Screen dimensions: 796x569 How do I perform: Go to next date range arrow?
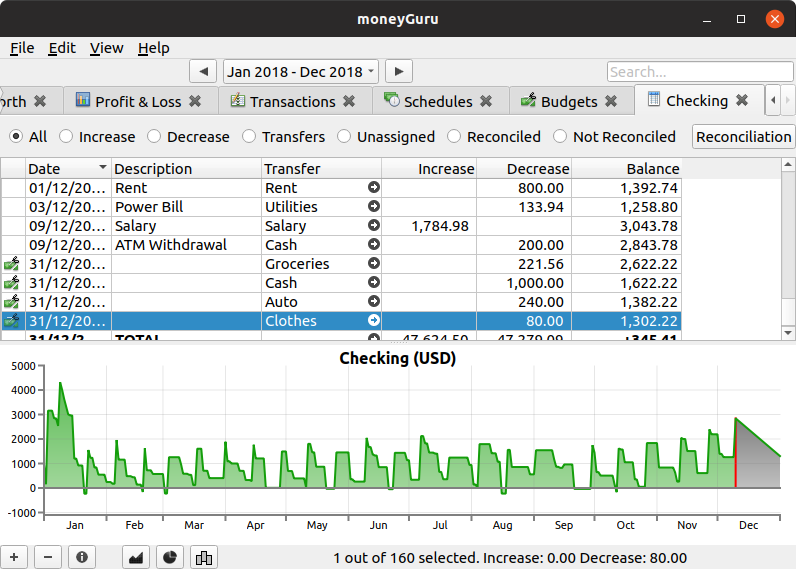399,72
